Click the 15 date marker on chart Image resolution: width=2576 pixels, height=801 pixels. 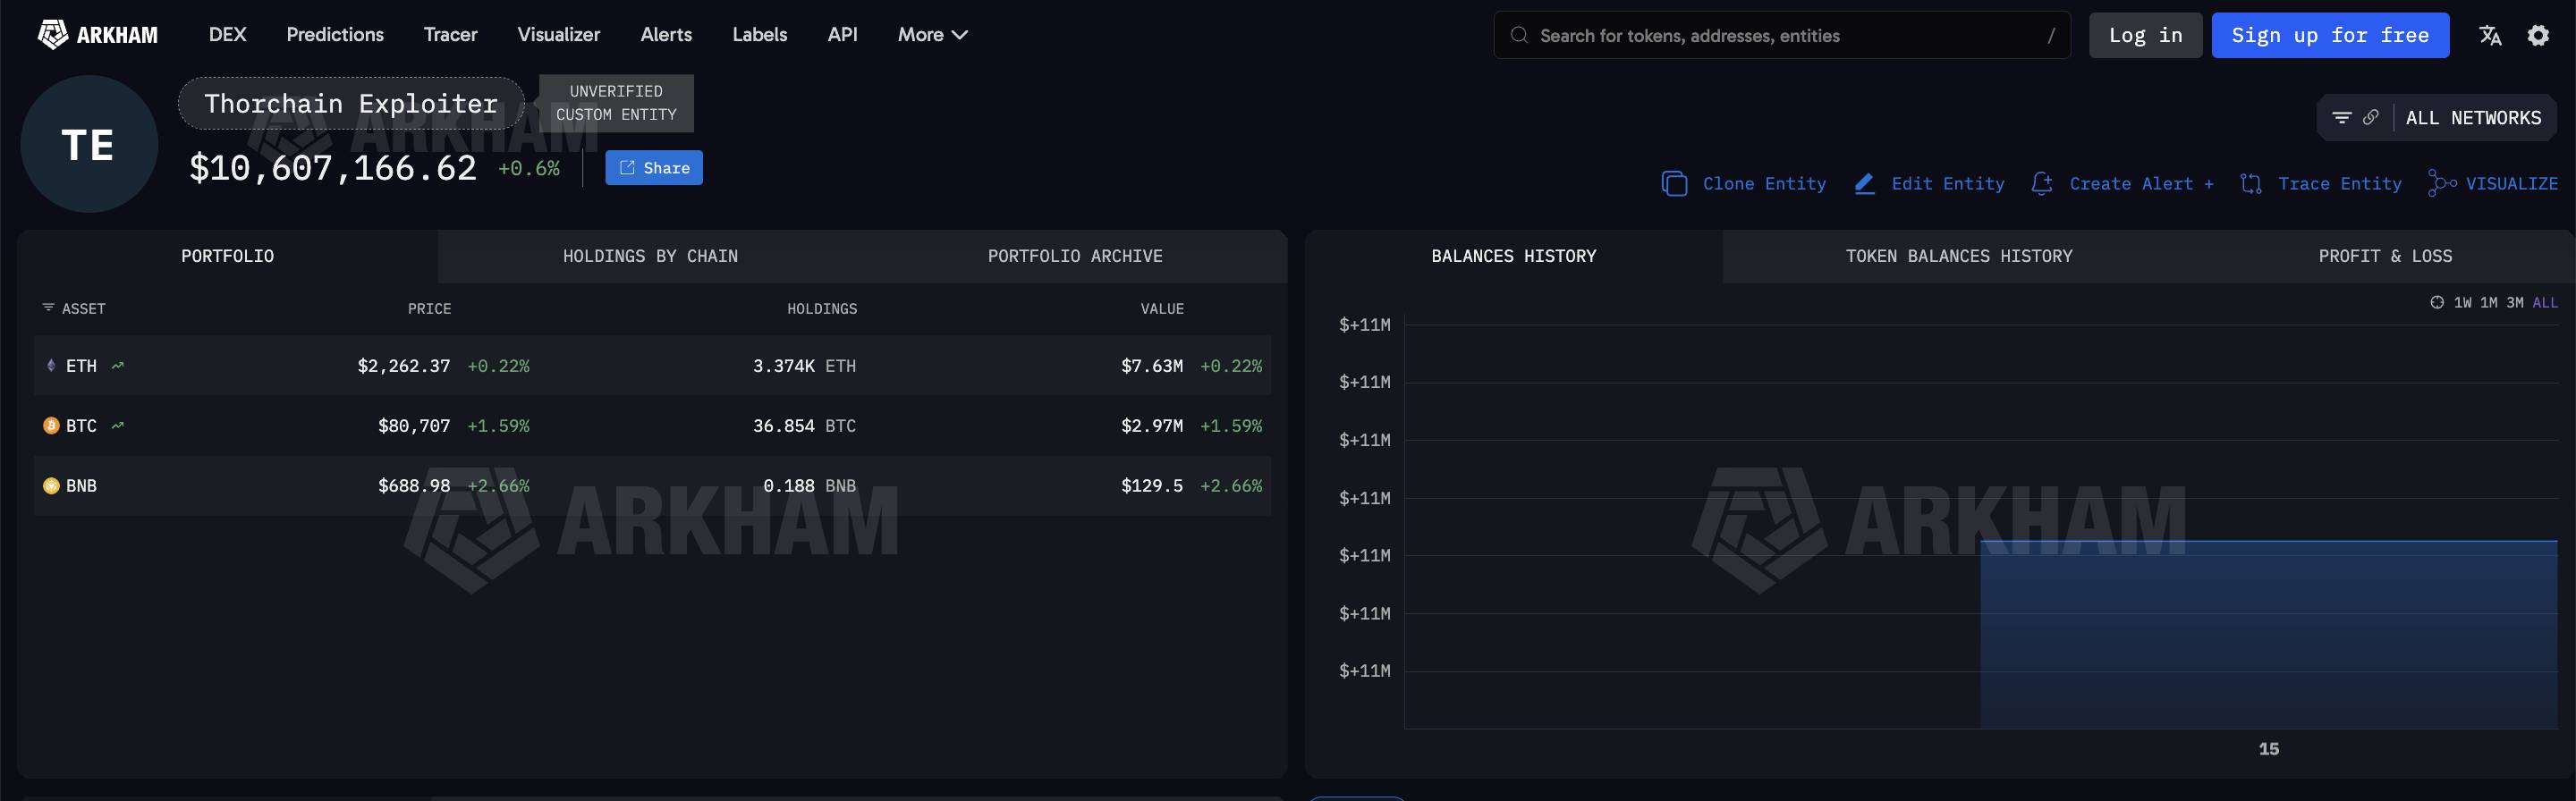tap(2269, 749)
